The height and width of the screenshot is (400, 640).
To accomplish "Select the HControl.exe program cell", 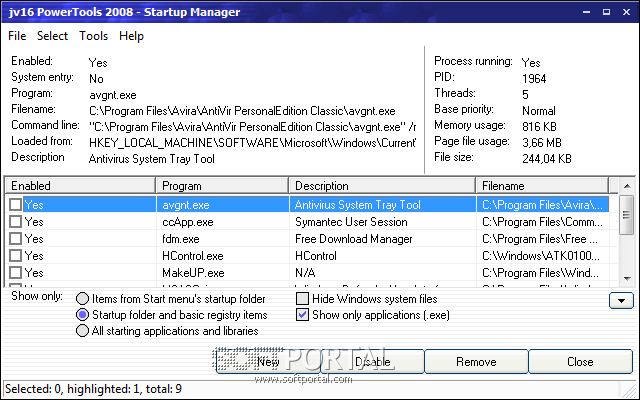I will click(x=222, y=256).
